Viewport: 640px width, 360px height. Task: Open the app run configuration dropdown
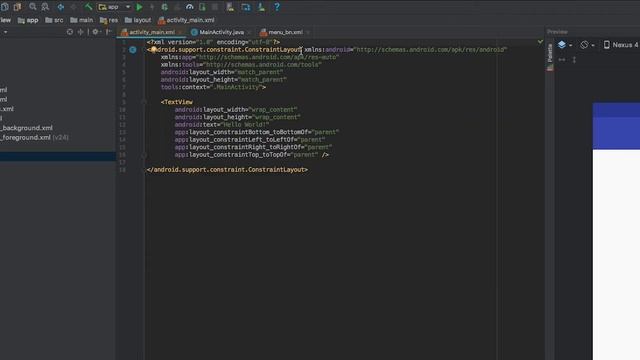click(114, 7)
